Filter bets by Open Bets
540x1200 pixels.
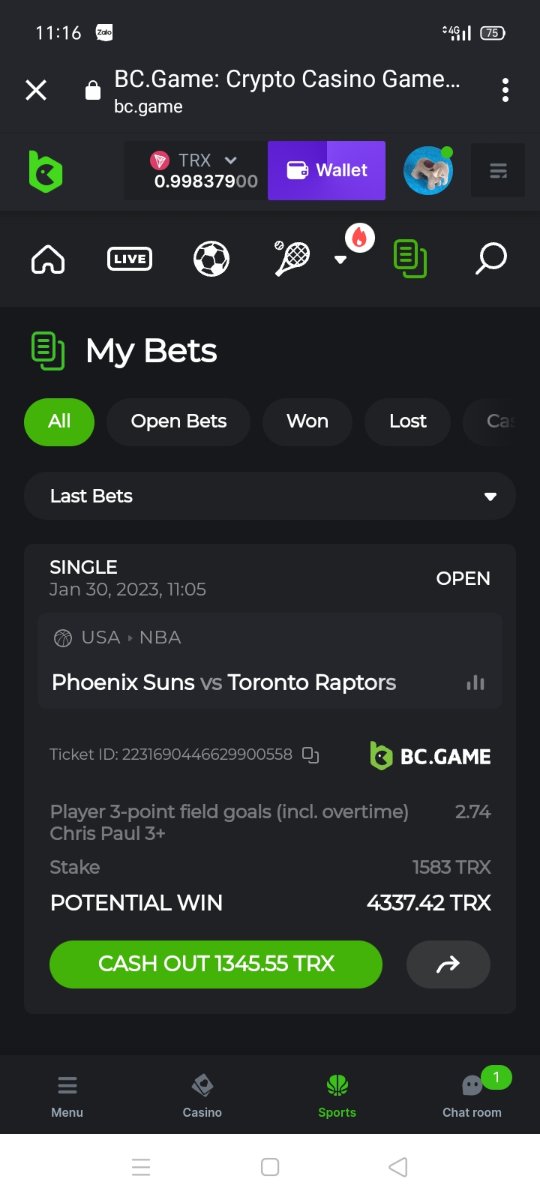[x=178, y=421]
